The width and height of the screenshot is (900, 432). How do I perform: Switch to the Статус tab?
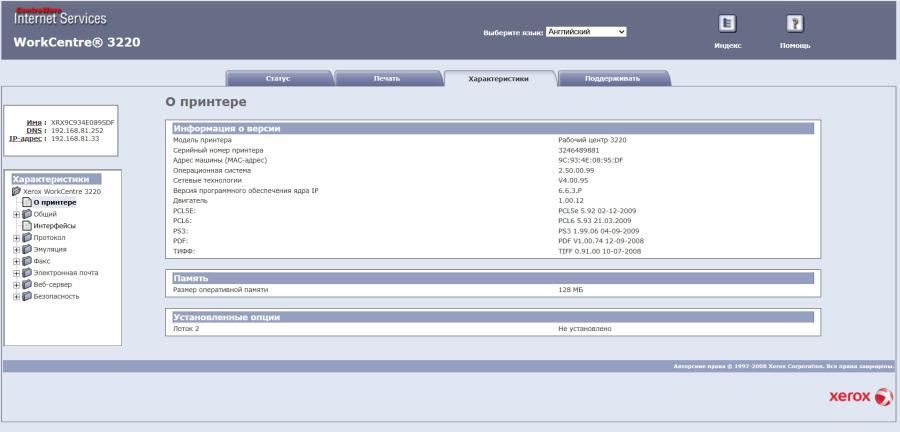pyautogui.click(x=278, y=79)
